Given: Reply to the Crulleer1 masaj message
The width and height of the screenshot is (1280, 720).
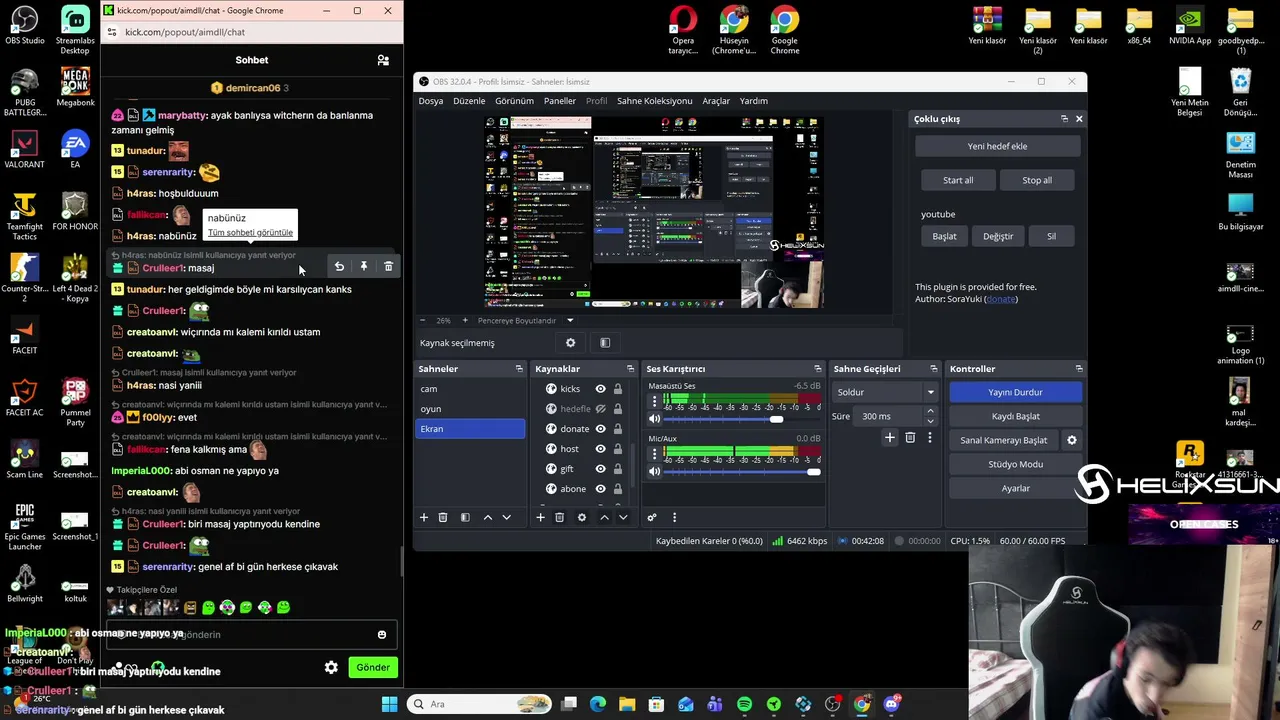Looking at the screenshot, I should (339, 267).
